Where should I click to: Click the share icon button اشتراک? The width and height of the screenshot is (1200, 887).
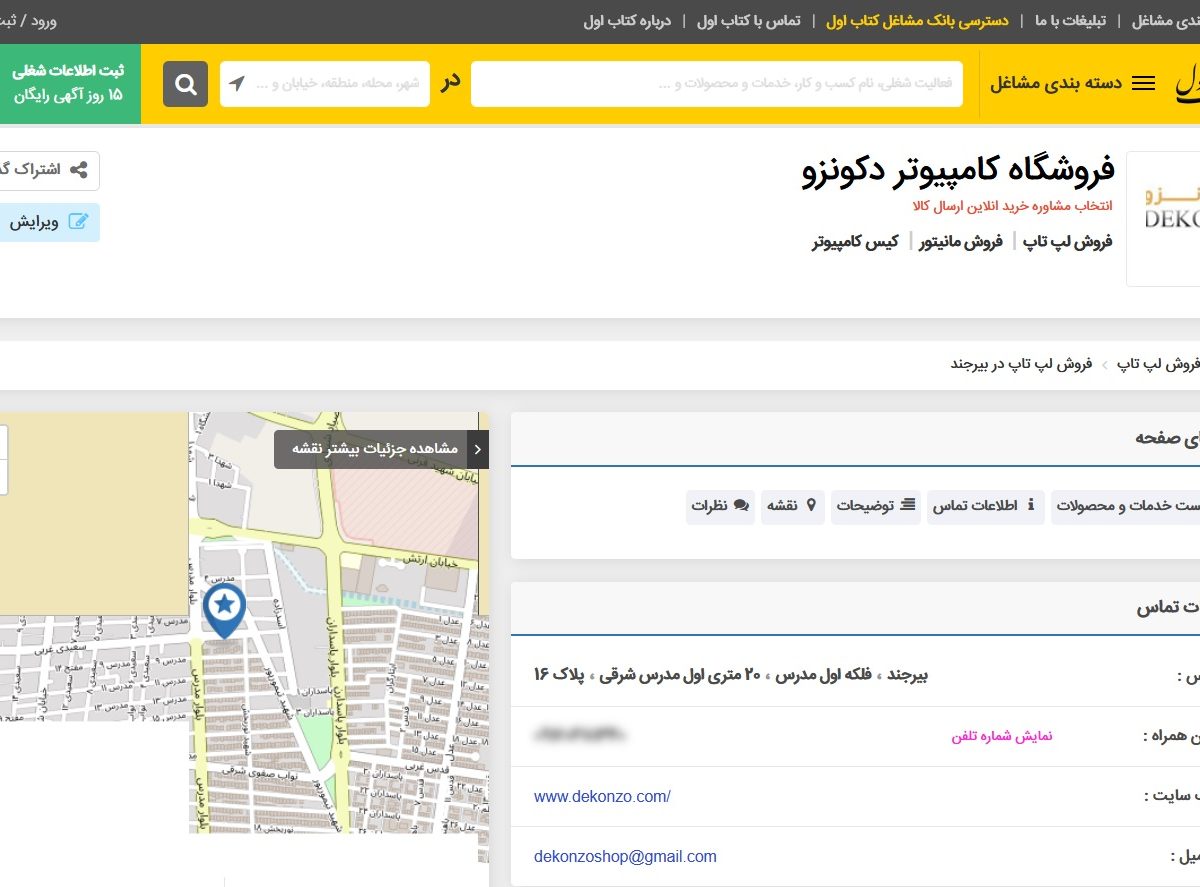click(50, 169)
